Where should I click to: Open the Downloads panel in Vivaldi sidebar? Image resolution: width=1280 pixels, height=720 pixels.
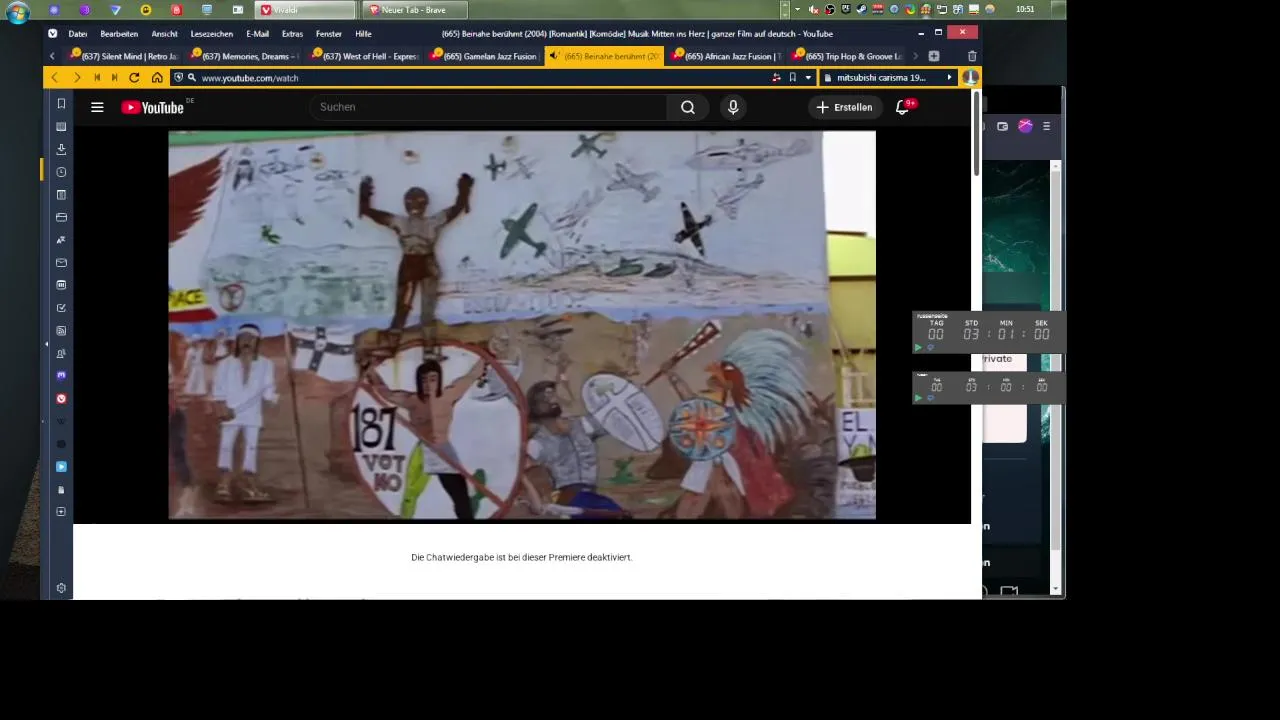(61, 149)
